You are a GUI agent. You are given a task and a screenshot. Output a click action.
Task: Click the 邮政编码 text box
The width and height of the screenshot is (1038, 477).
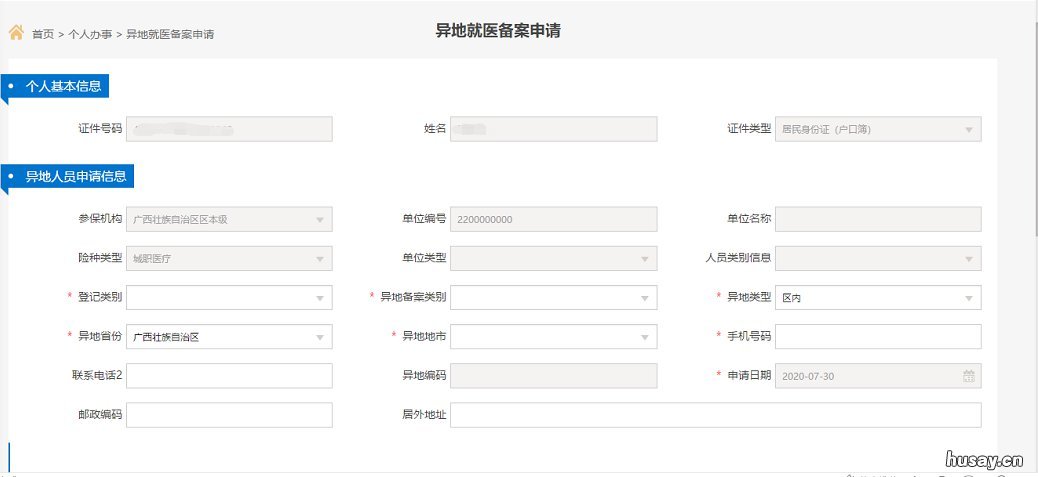click(229, 415)
